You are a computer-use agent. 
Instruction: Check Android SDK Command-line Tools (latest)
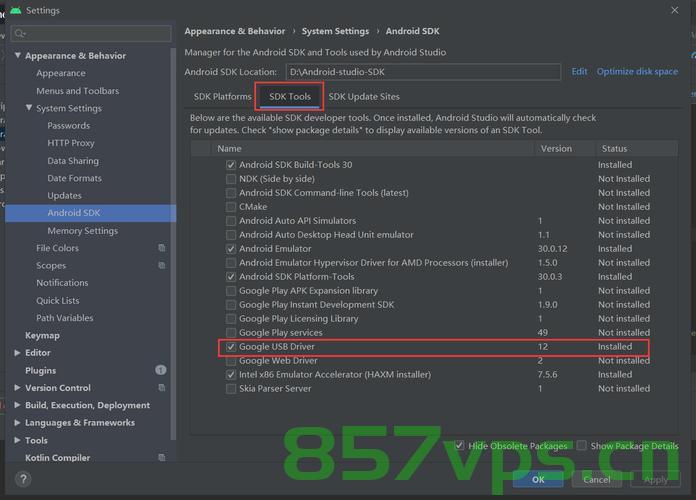(231, 193)
